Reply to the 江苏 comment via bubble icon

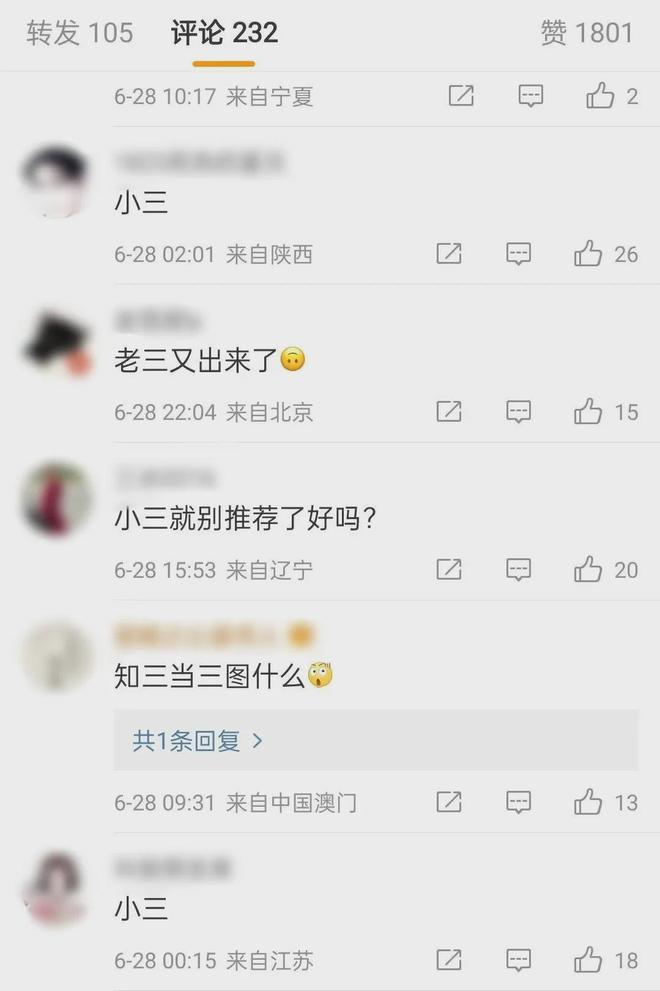(518, 960)
